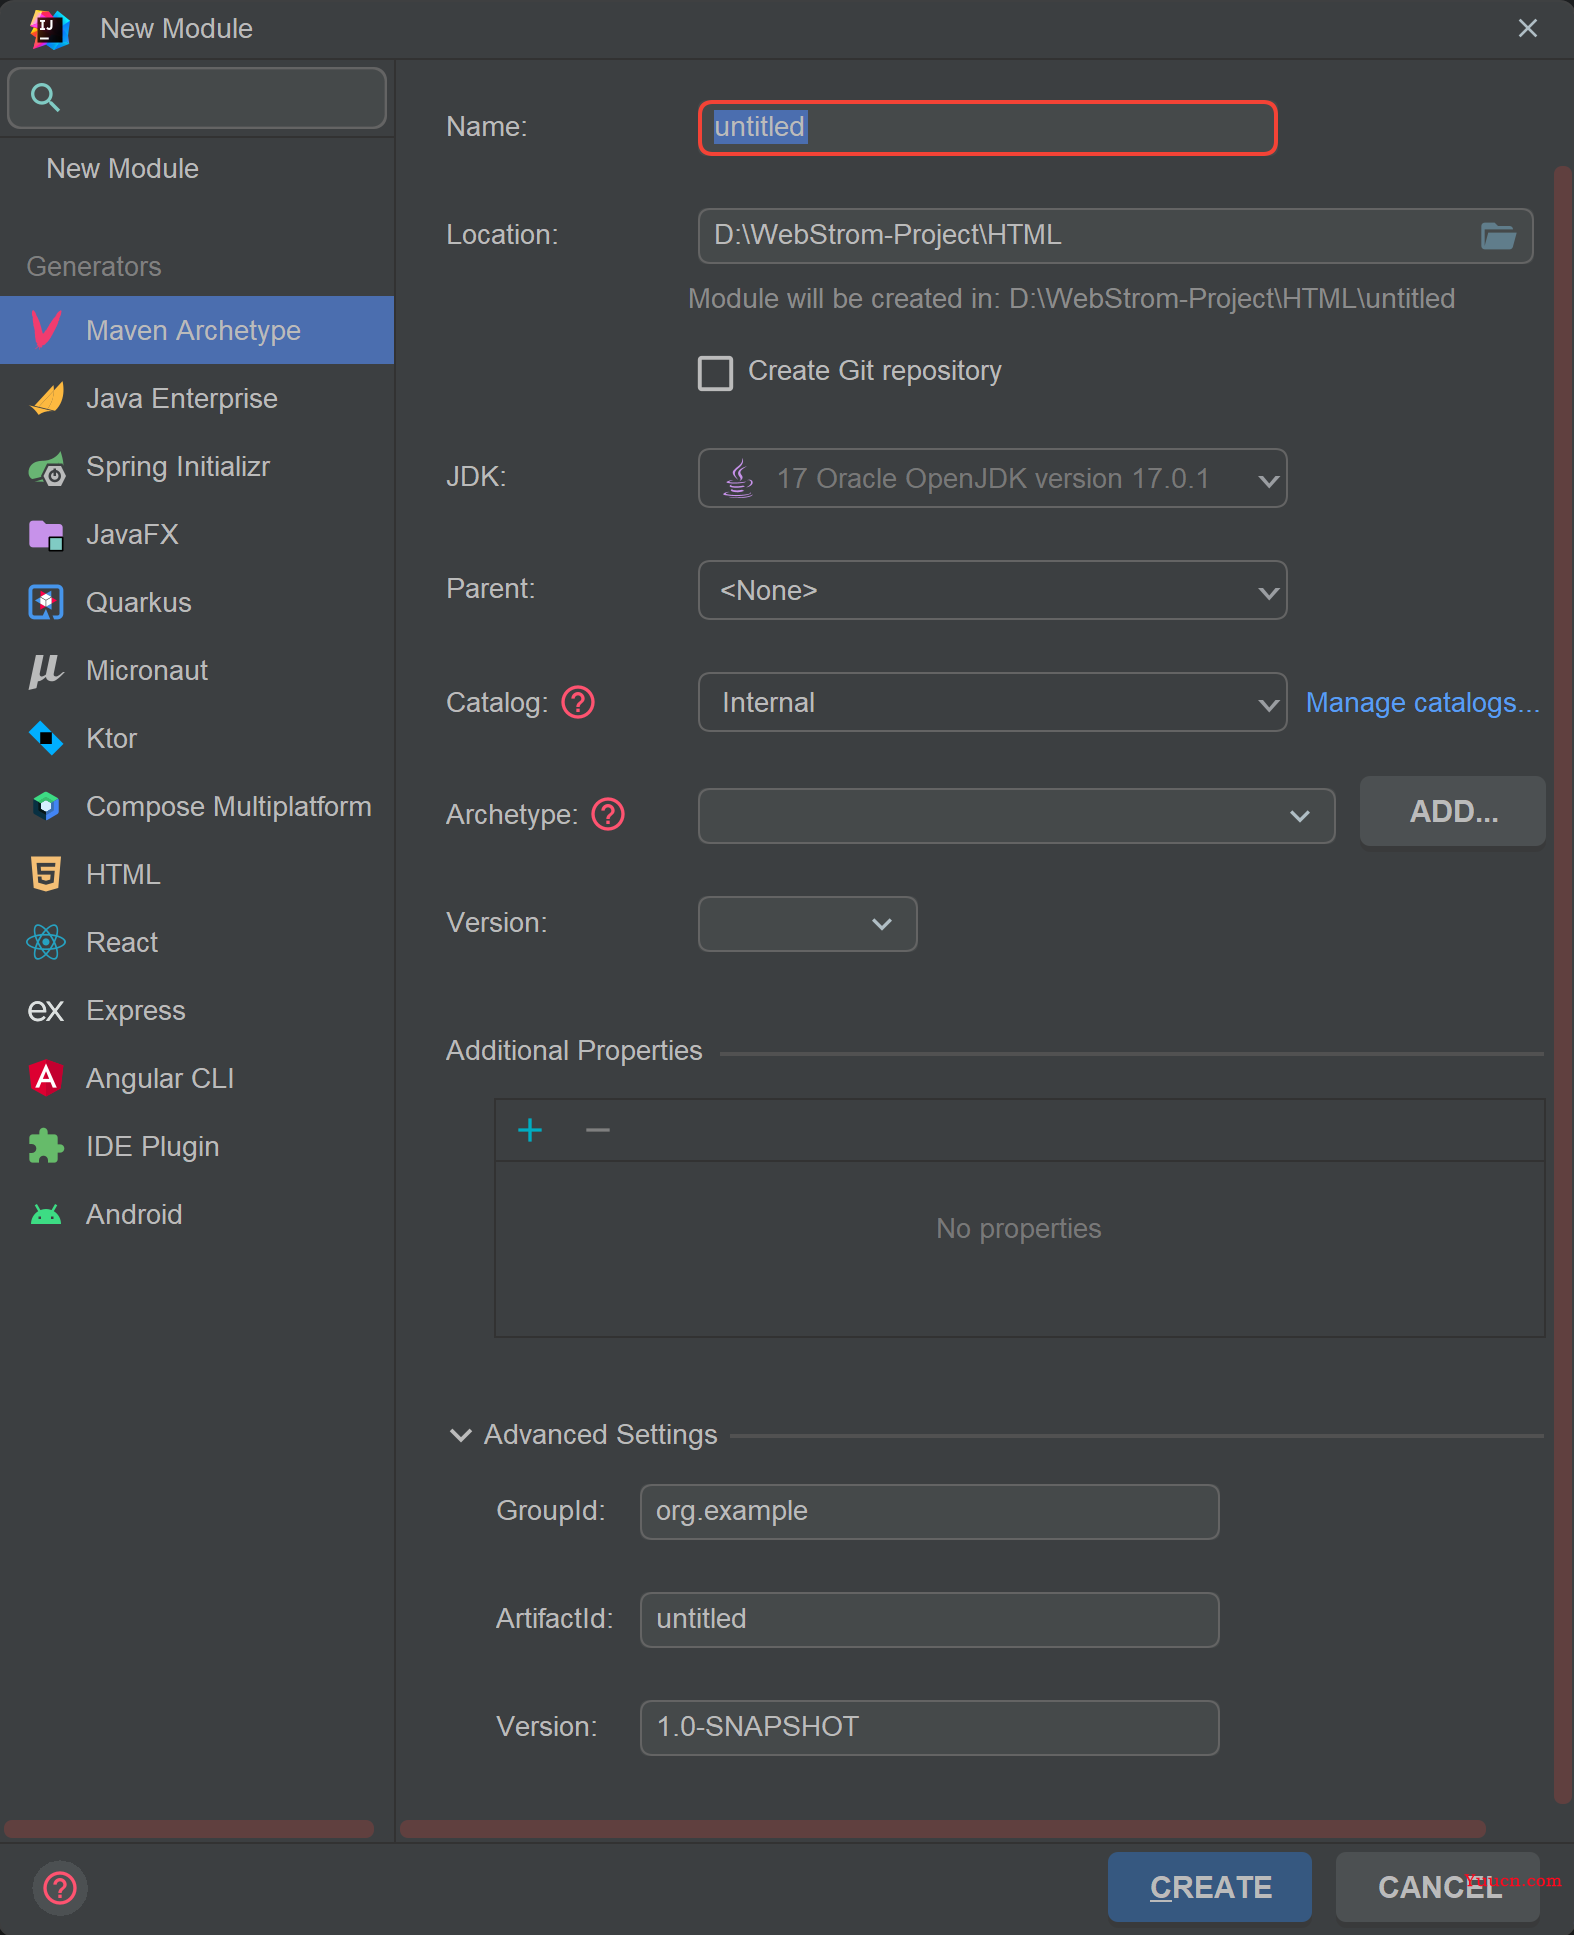Click the Maven Archetype V icon

pyautogui.click(x=46, y=330)
